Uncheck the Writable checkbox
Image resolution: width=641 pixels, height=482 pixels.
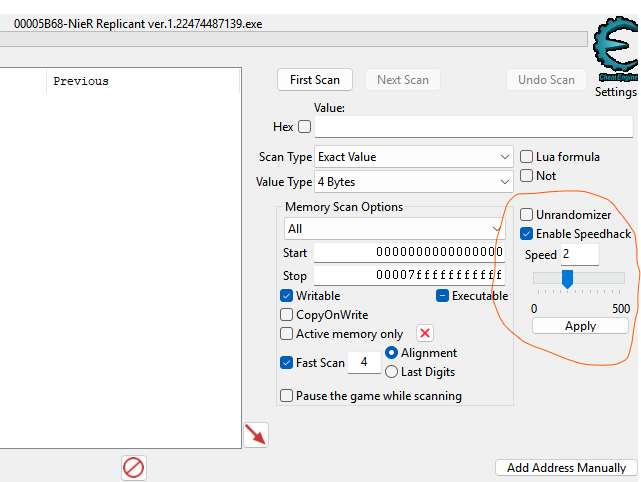pos(287,296)
